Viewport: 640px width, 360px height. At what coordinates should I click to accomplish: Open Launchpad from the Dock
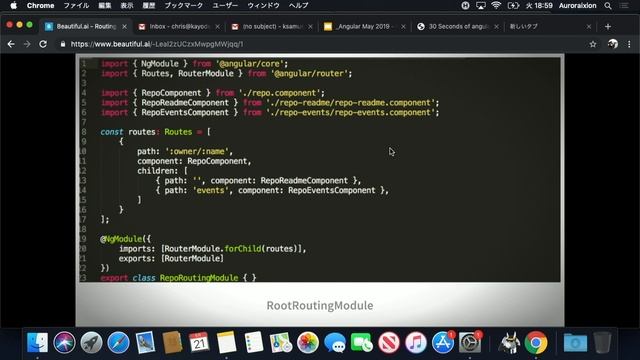point(91,342)
